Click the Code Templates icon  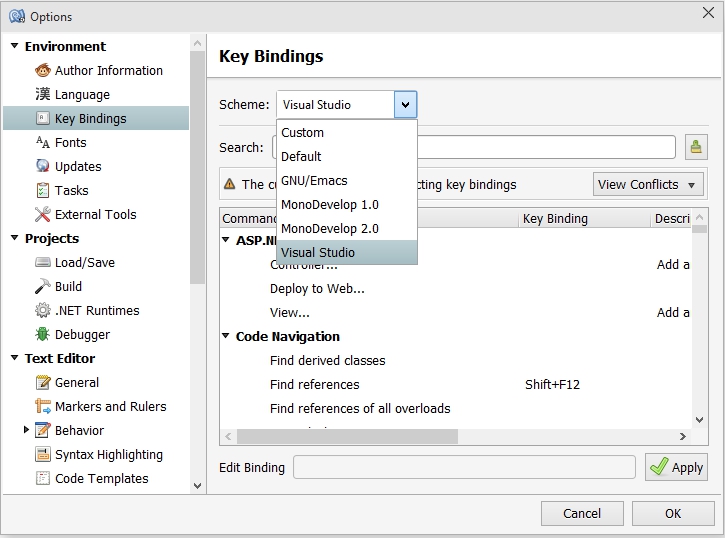pyautogui.click(x=43, y=478)
